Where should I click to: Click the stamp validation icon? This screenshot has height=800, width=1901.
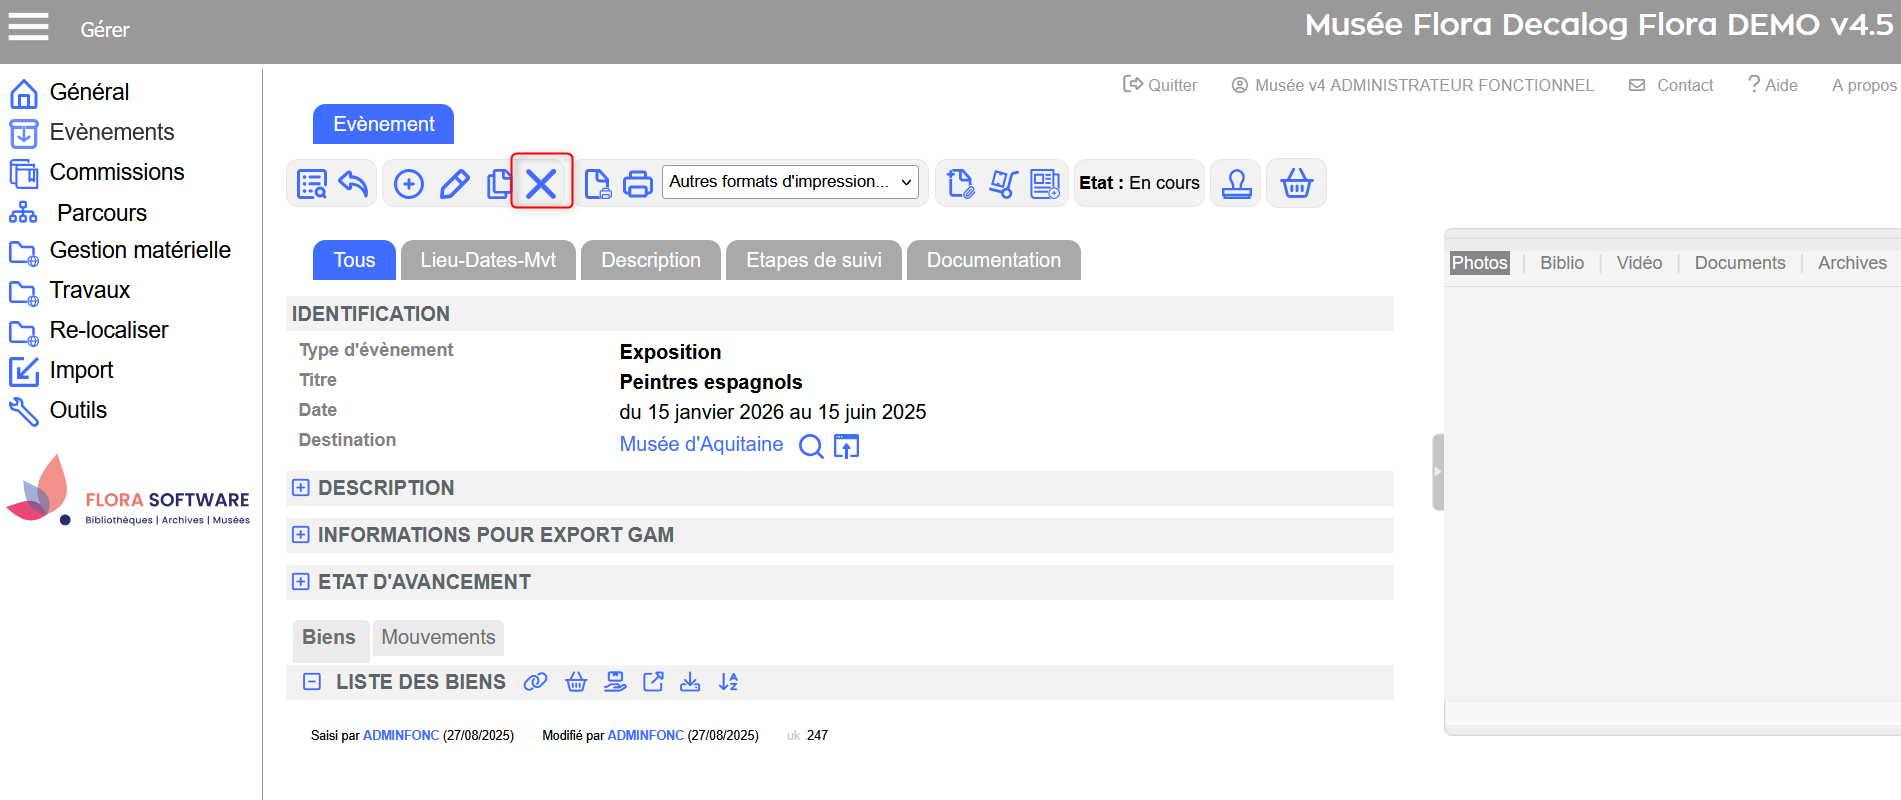click(x=1236, y=184)
